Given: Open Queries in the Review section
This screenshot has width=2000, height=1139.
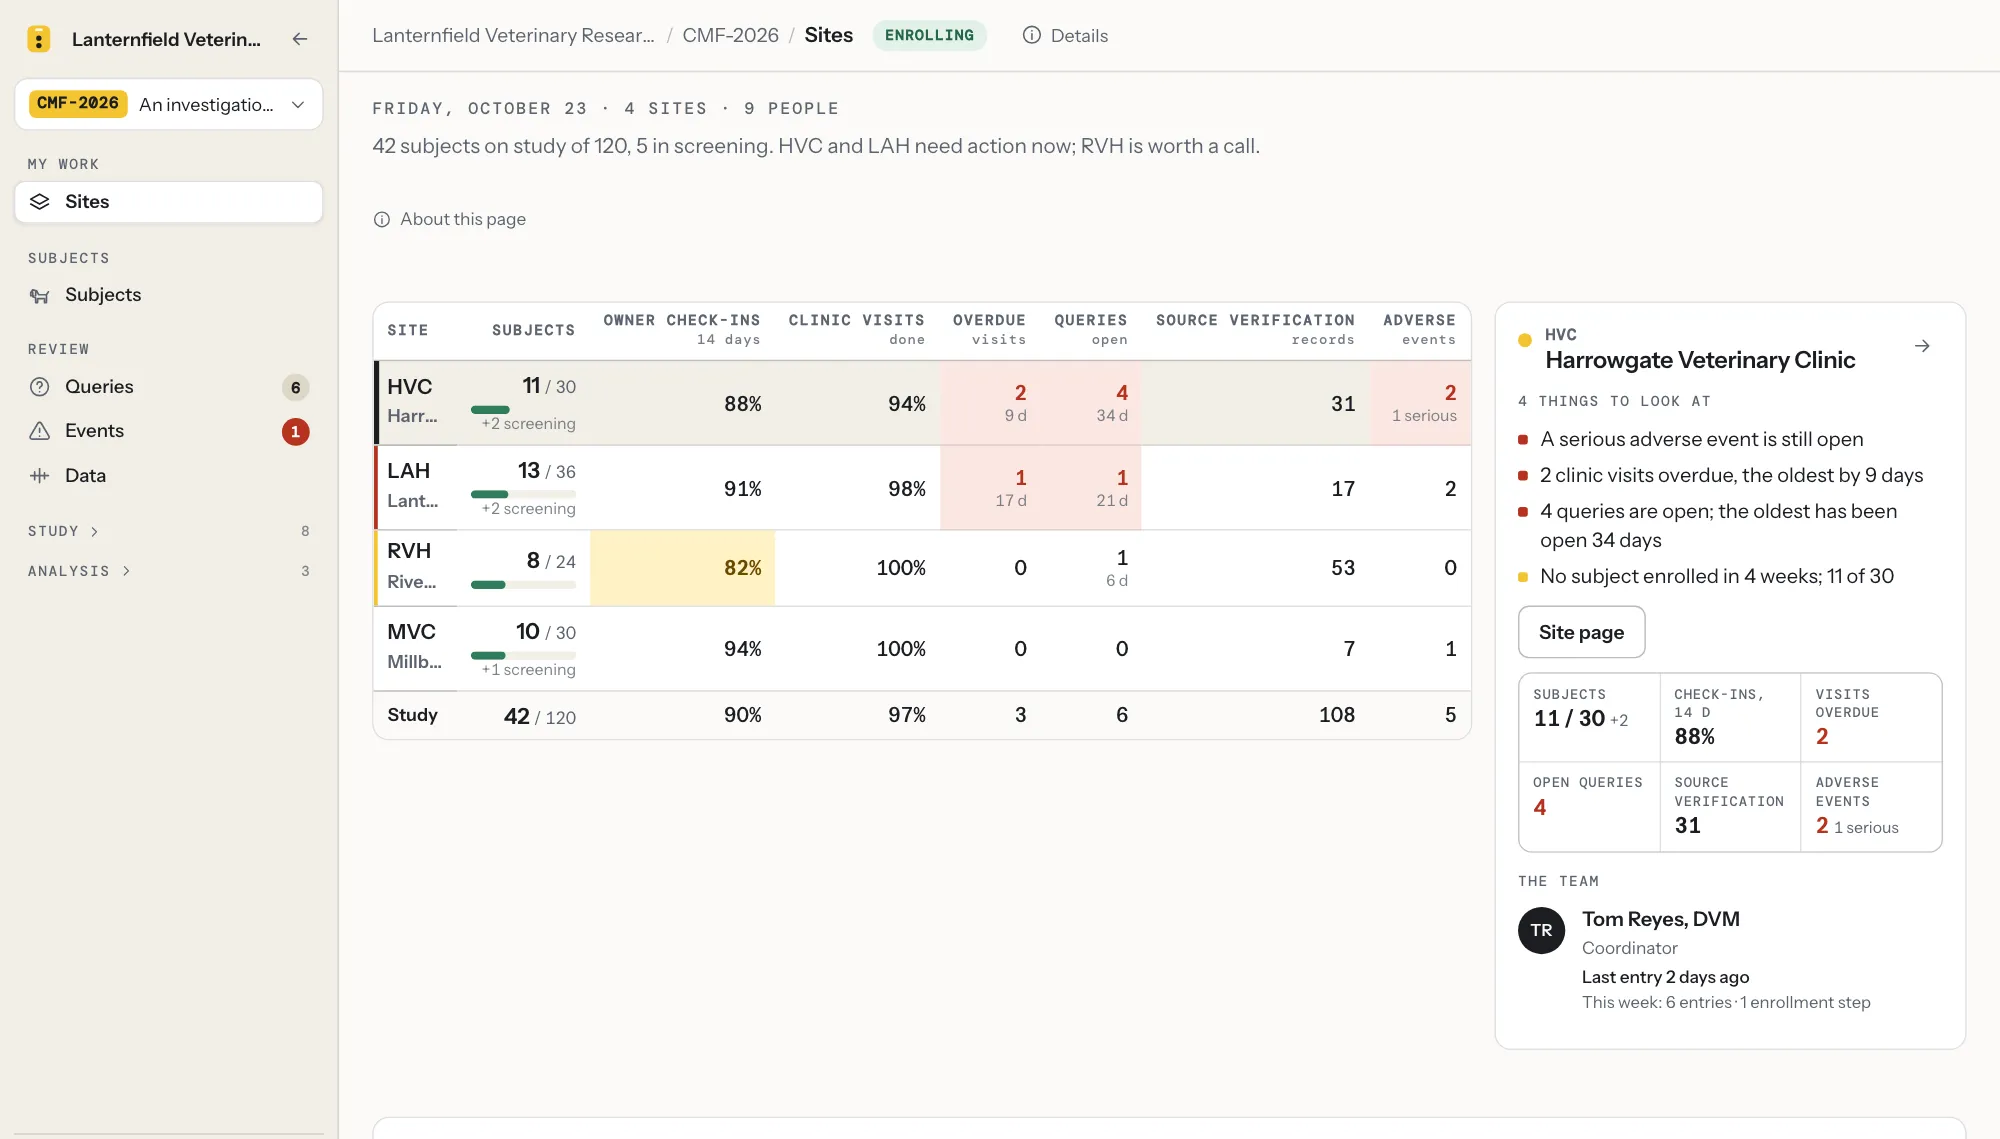Looking at the screenshot, I should [x=169, y=387].
